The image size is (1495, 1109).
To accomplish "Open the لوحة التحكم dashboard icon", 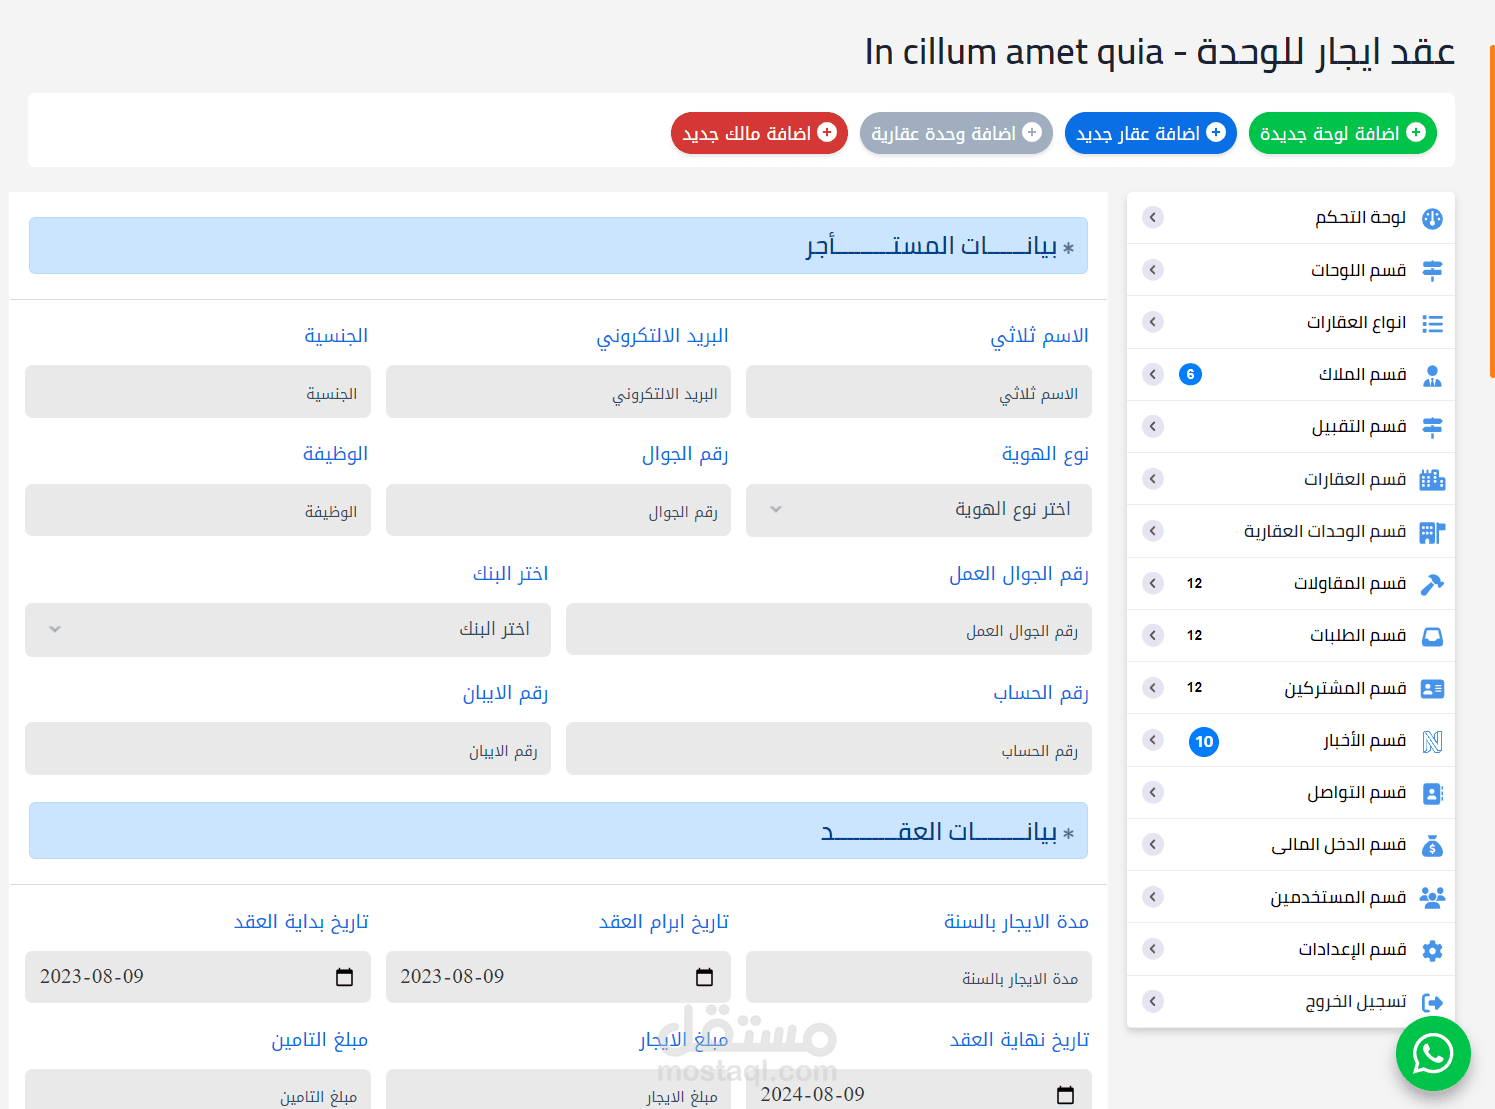I will 1432,217.
